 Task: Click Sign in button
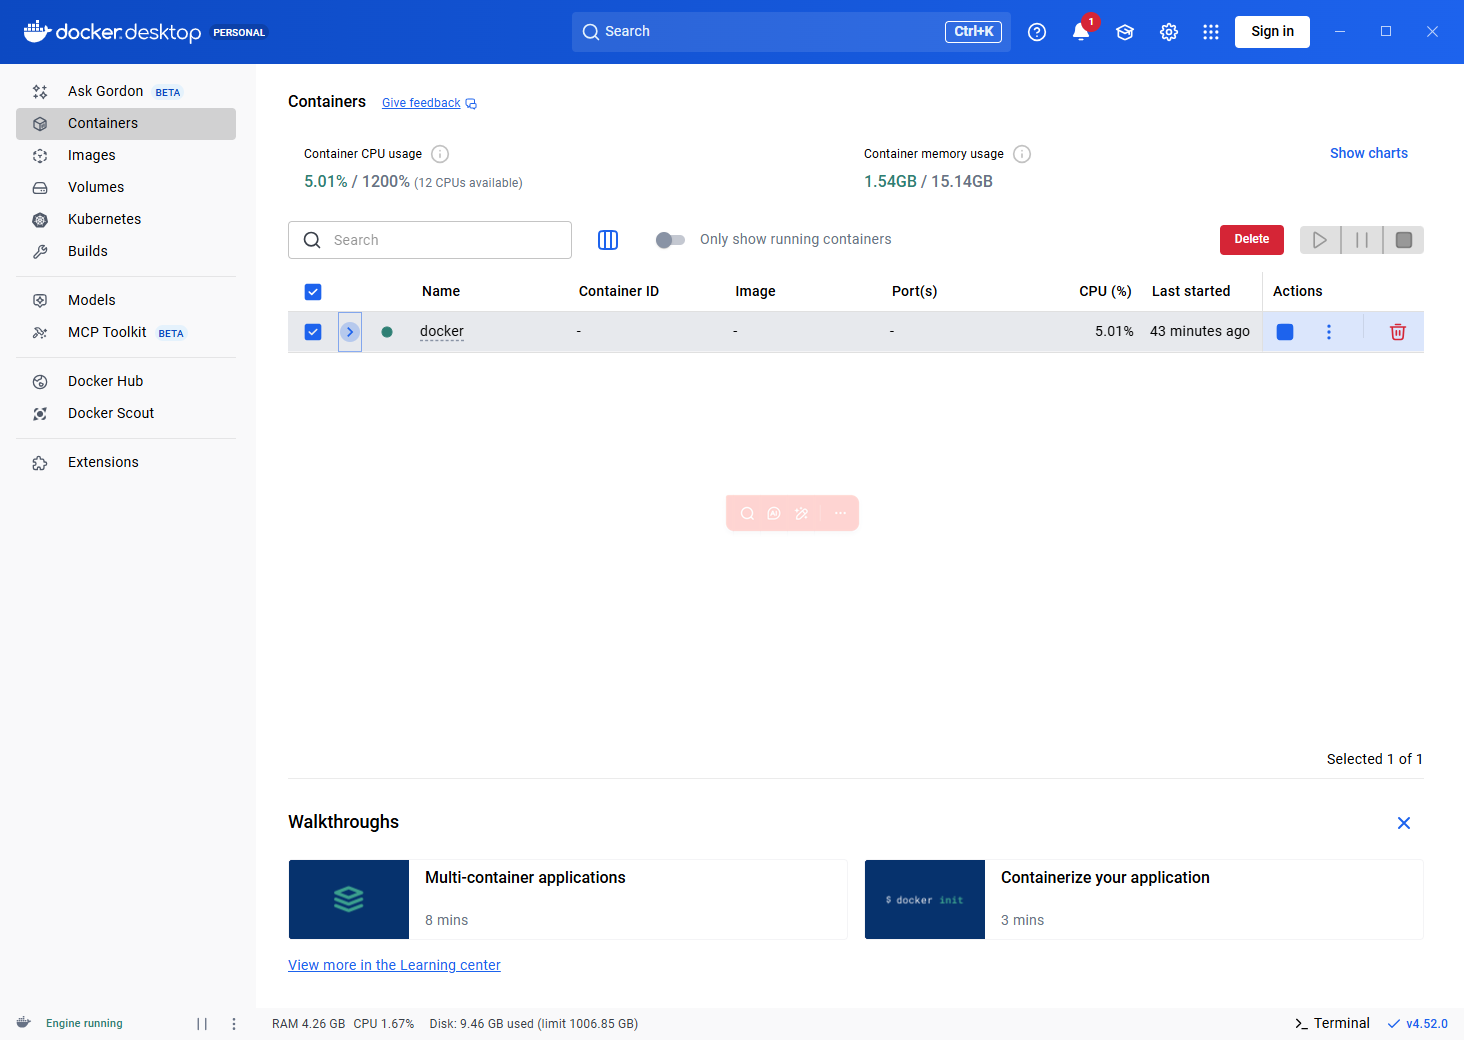click(x=1272, y=32)
